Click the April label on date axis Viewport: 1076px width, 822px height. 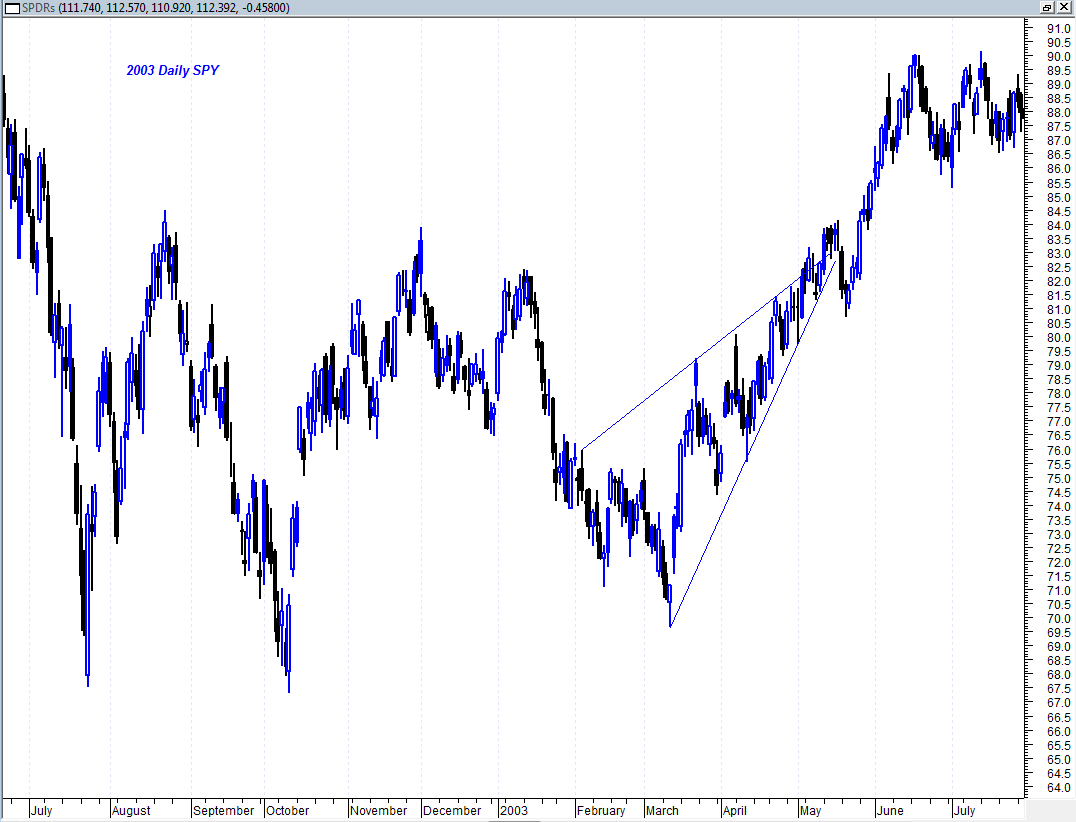pos(734,810)
